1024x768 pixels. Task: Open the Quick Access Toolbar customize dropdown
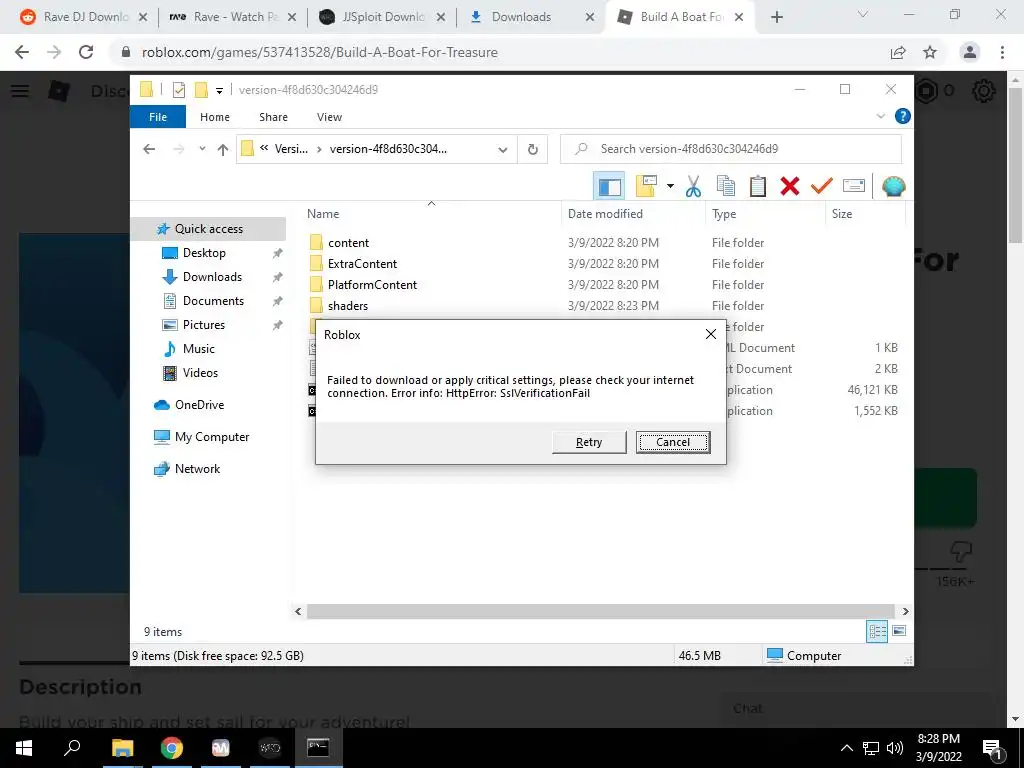(219, 90)
